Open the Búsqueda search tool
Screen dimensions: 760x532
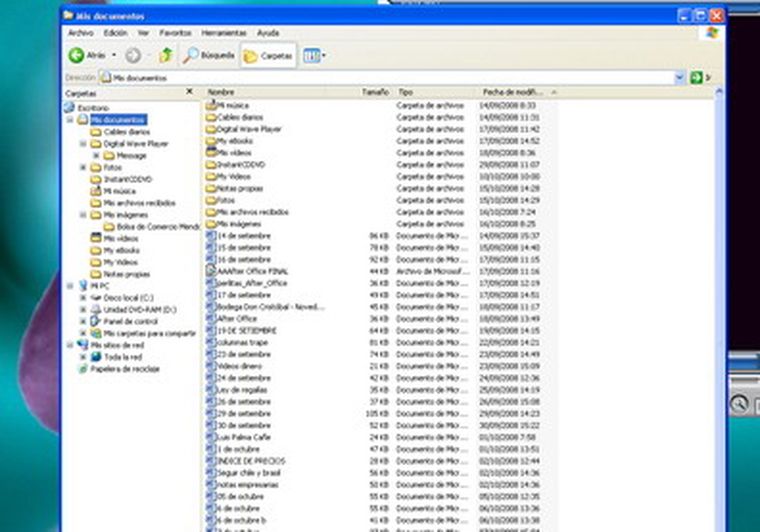click(210, 56)
